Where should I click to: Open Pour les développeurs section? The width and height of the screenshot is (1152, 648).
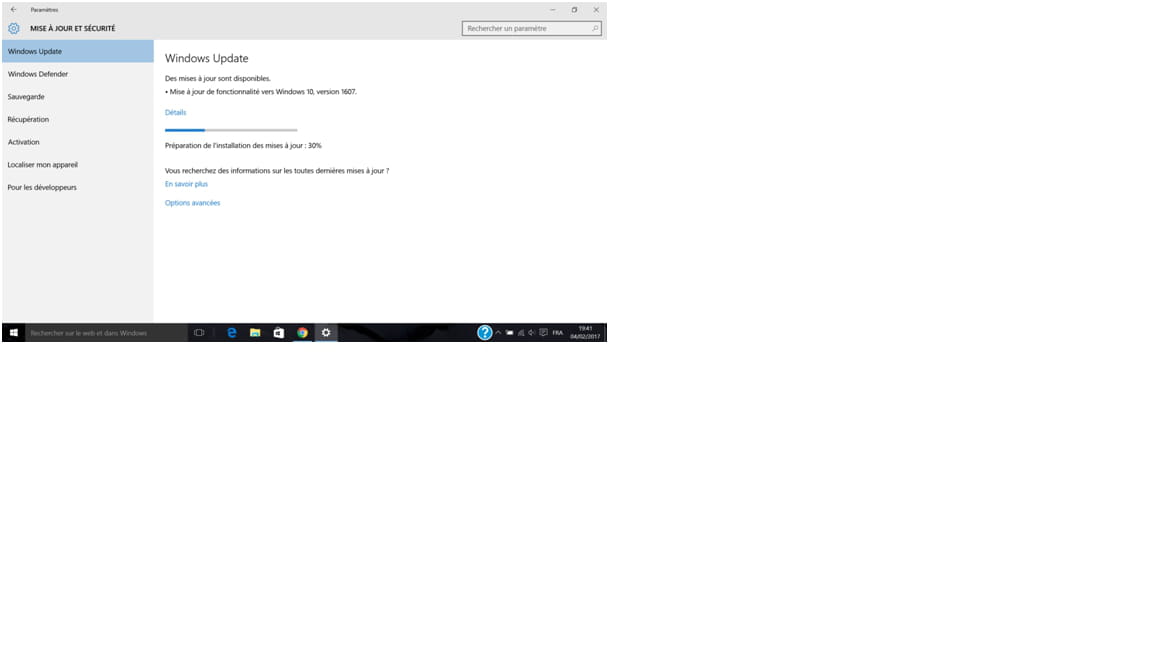click(78, 187)
